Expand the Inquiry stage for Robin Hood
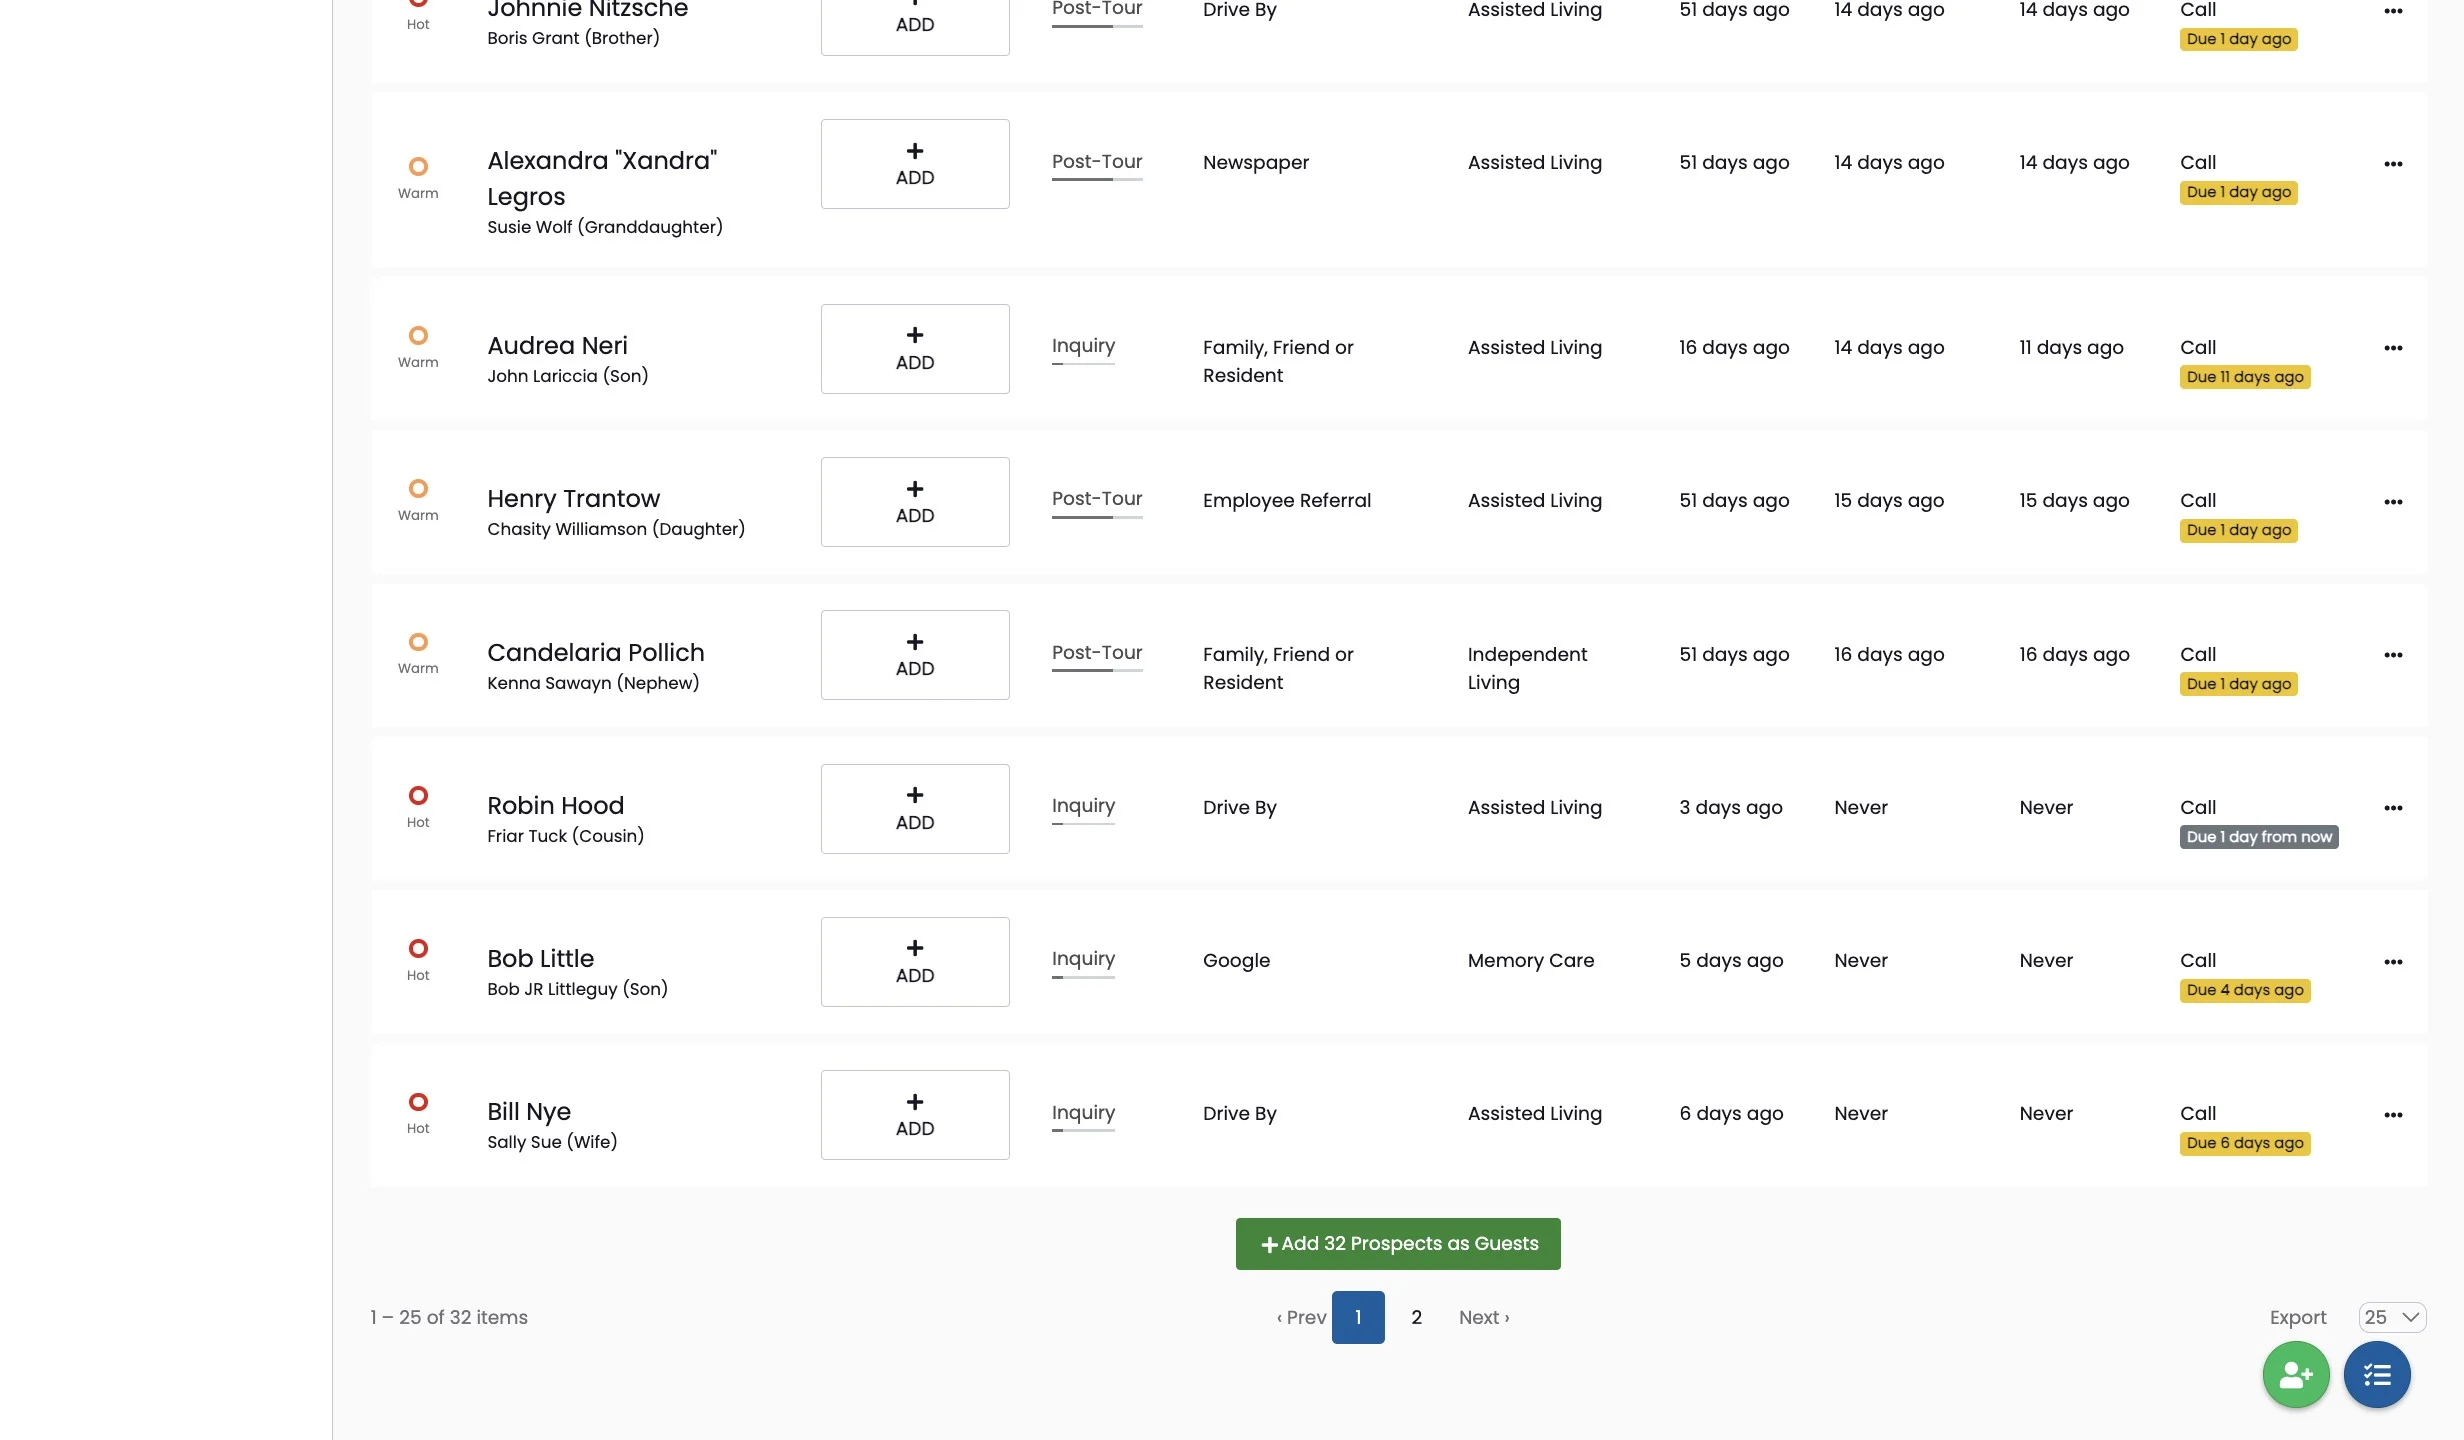The height and width of the screenshot is (1440, 2464). pyautogui.click(x=1082, y=806)
